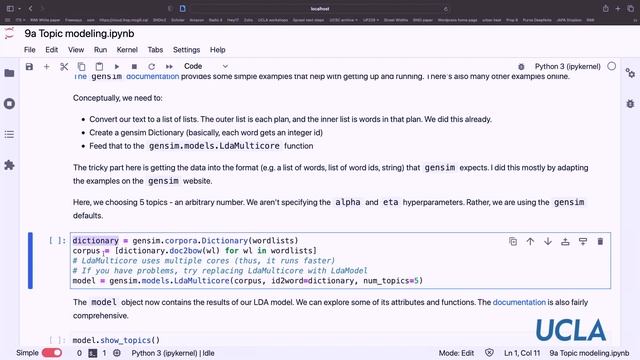Click the kernel sessions icon in status bar

tap(117, 353)
